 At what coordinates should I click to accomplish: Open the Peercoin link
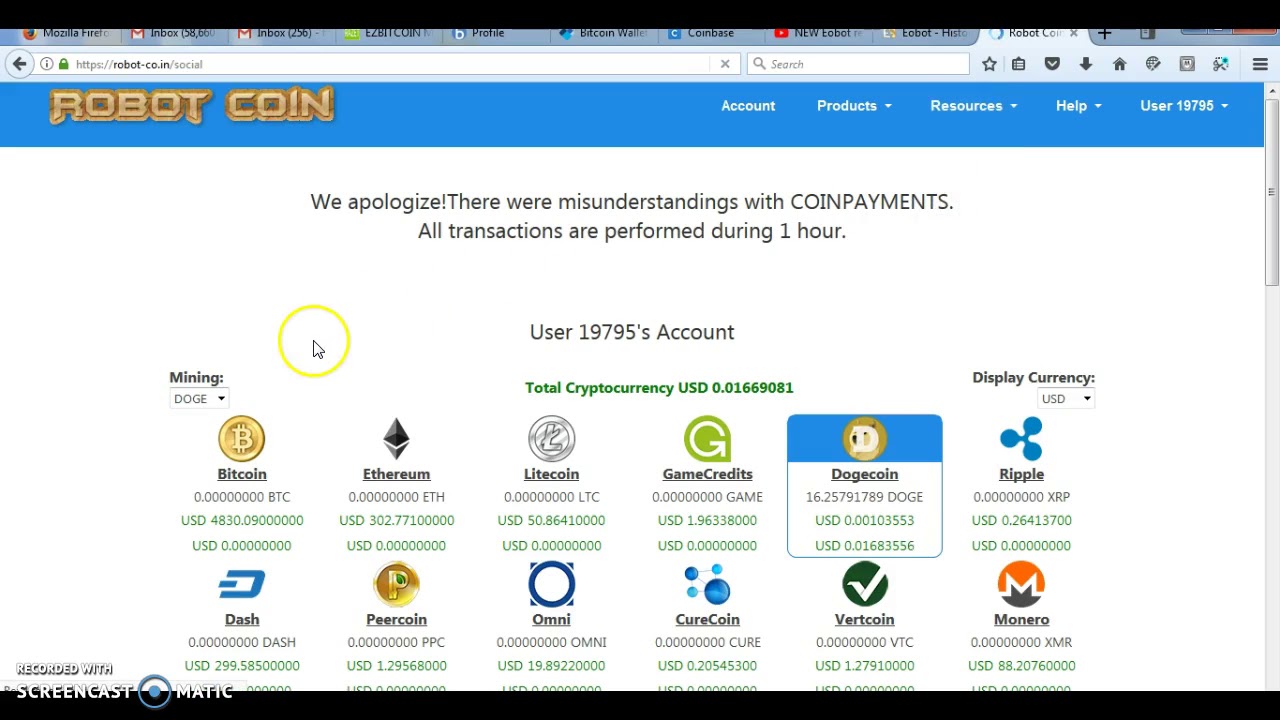(396, 620)
